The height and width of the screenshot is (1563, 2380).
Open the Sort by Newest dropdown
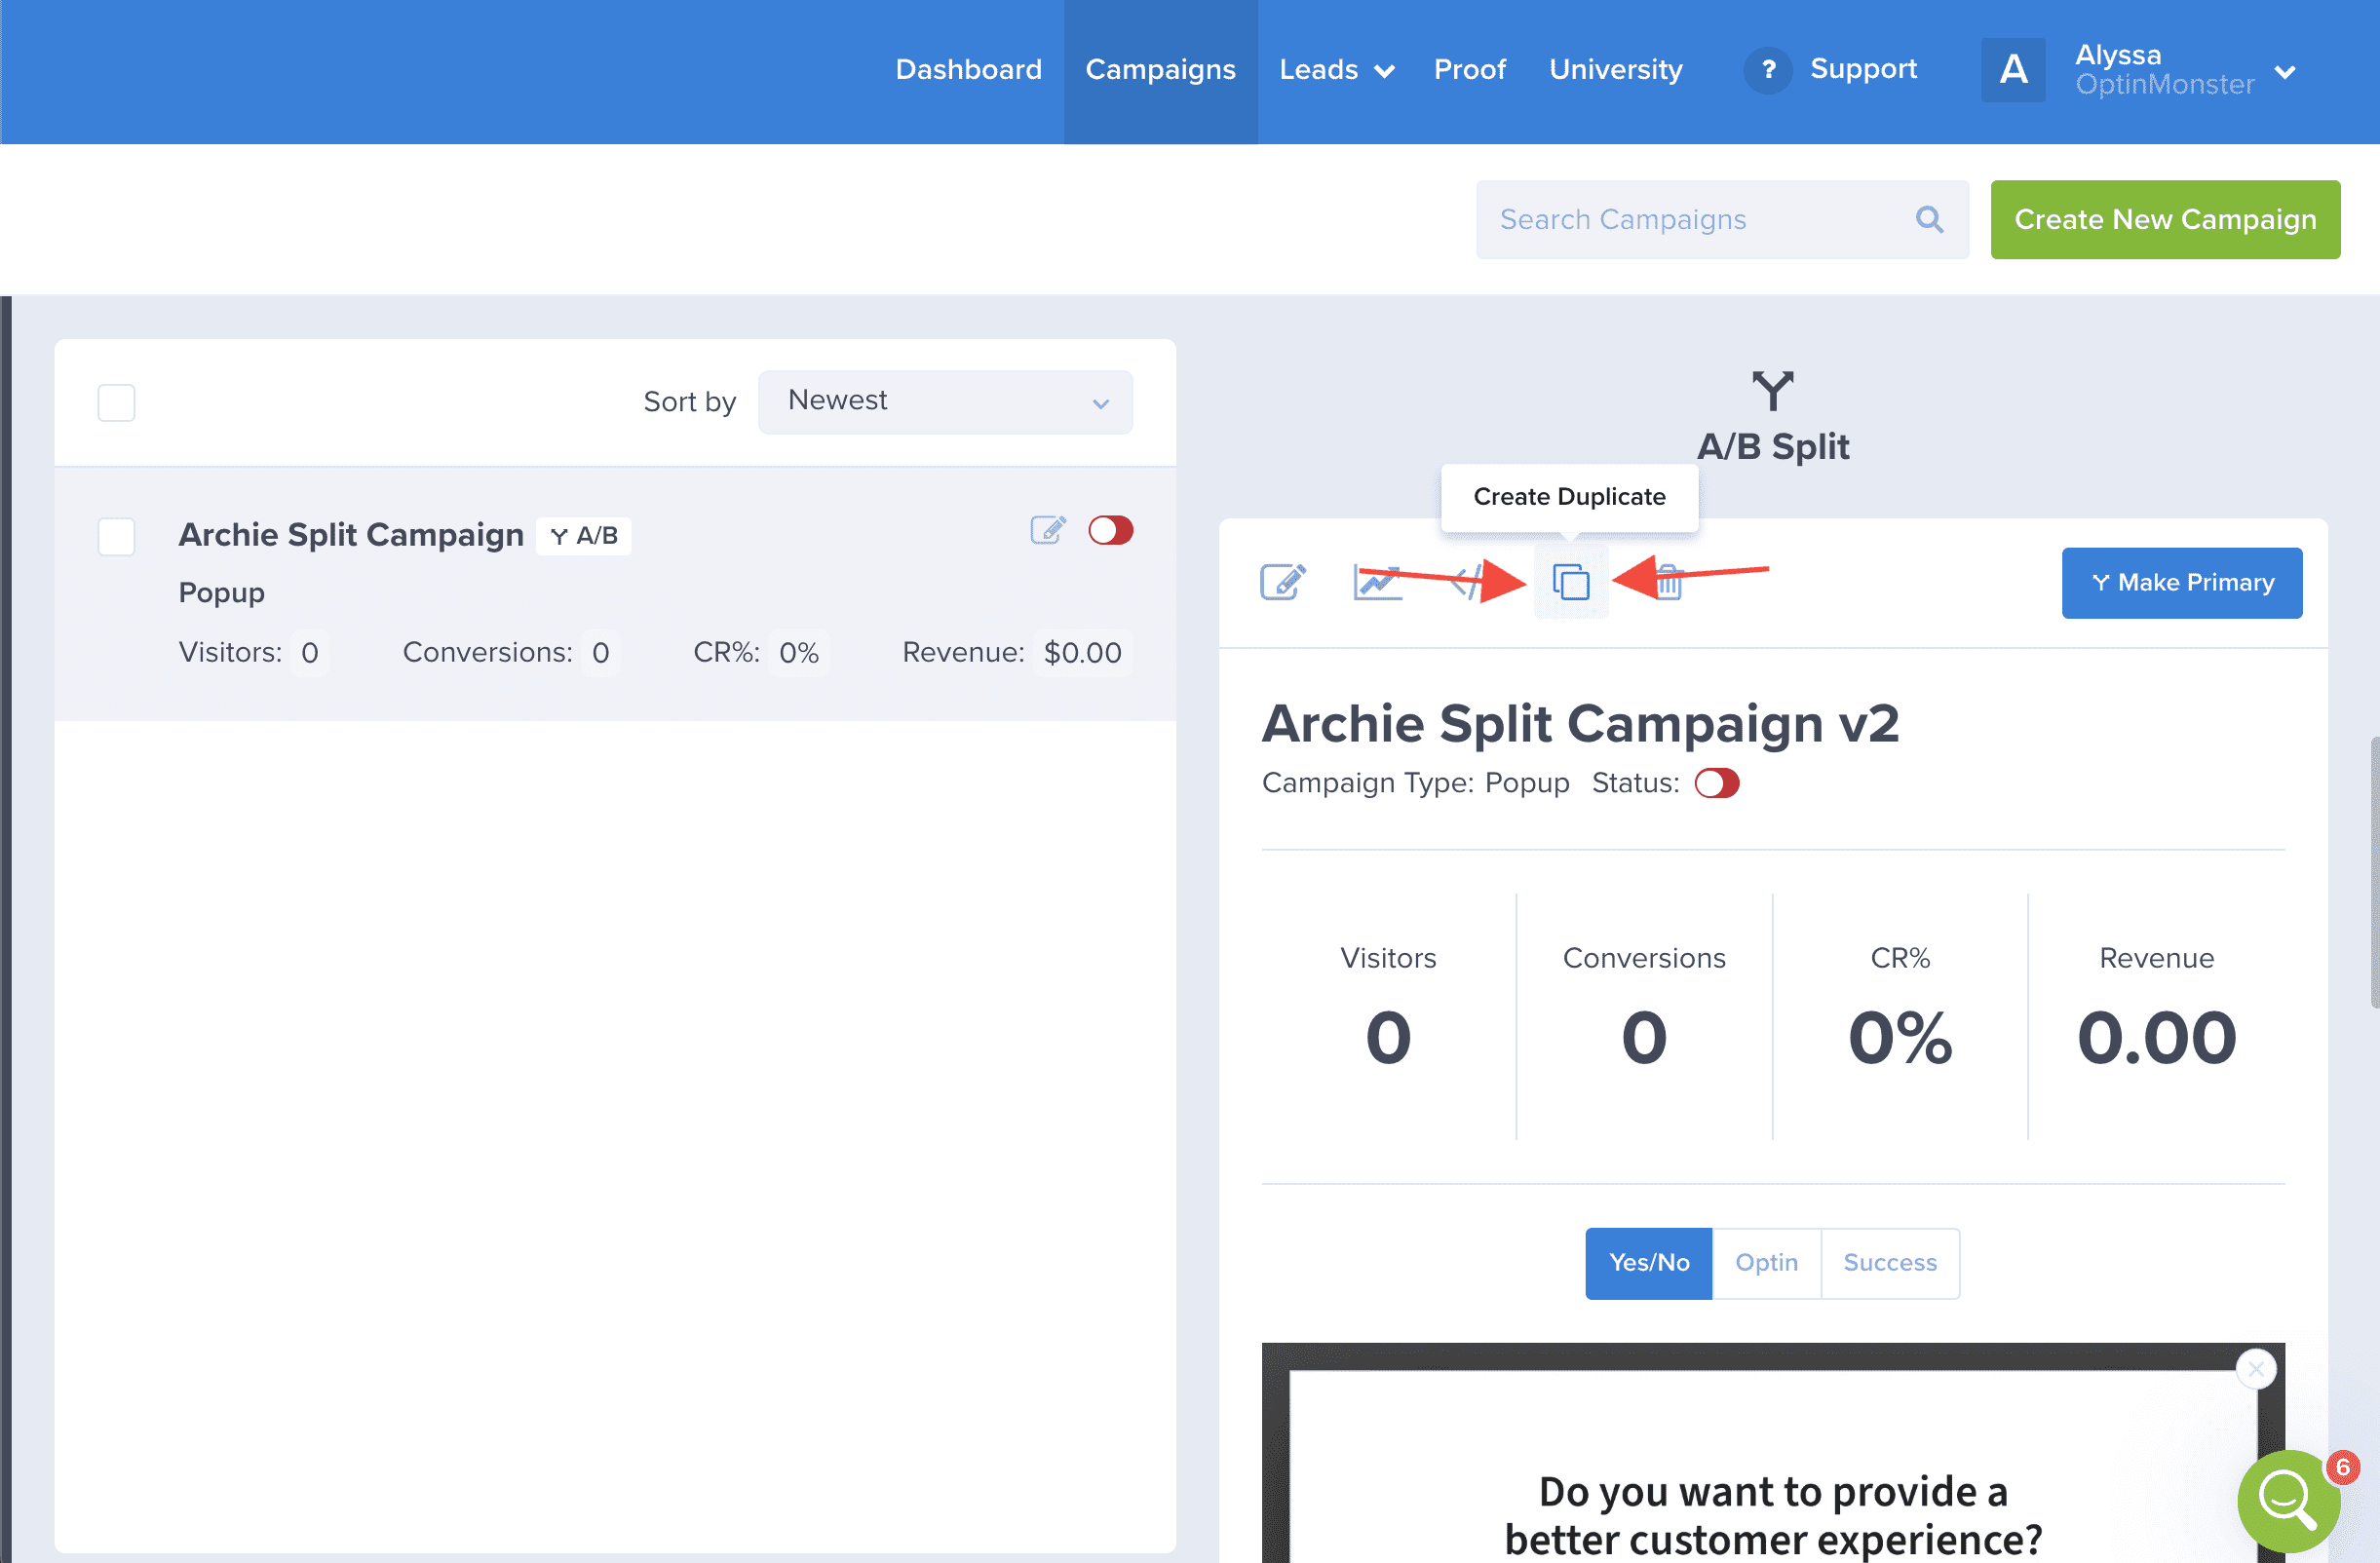[x=945, y=402]
